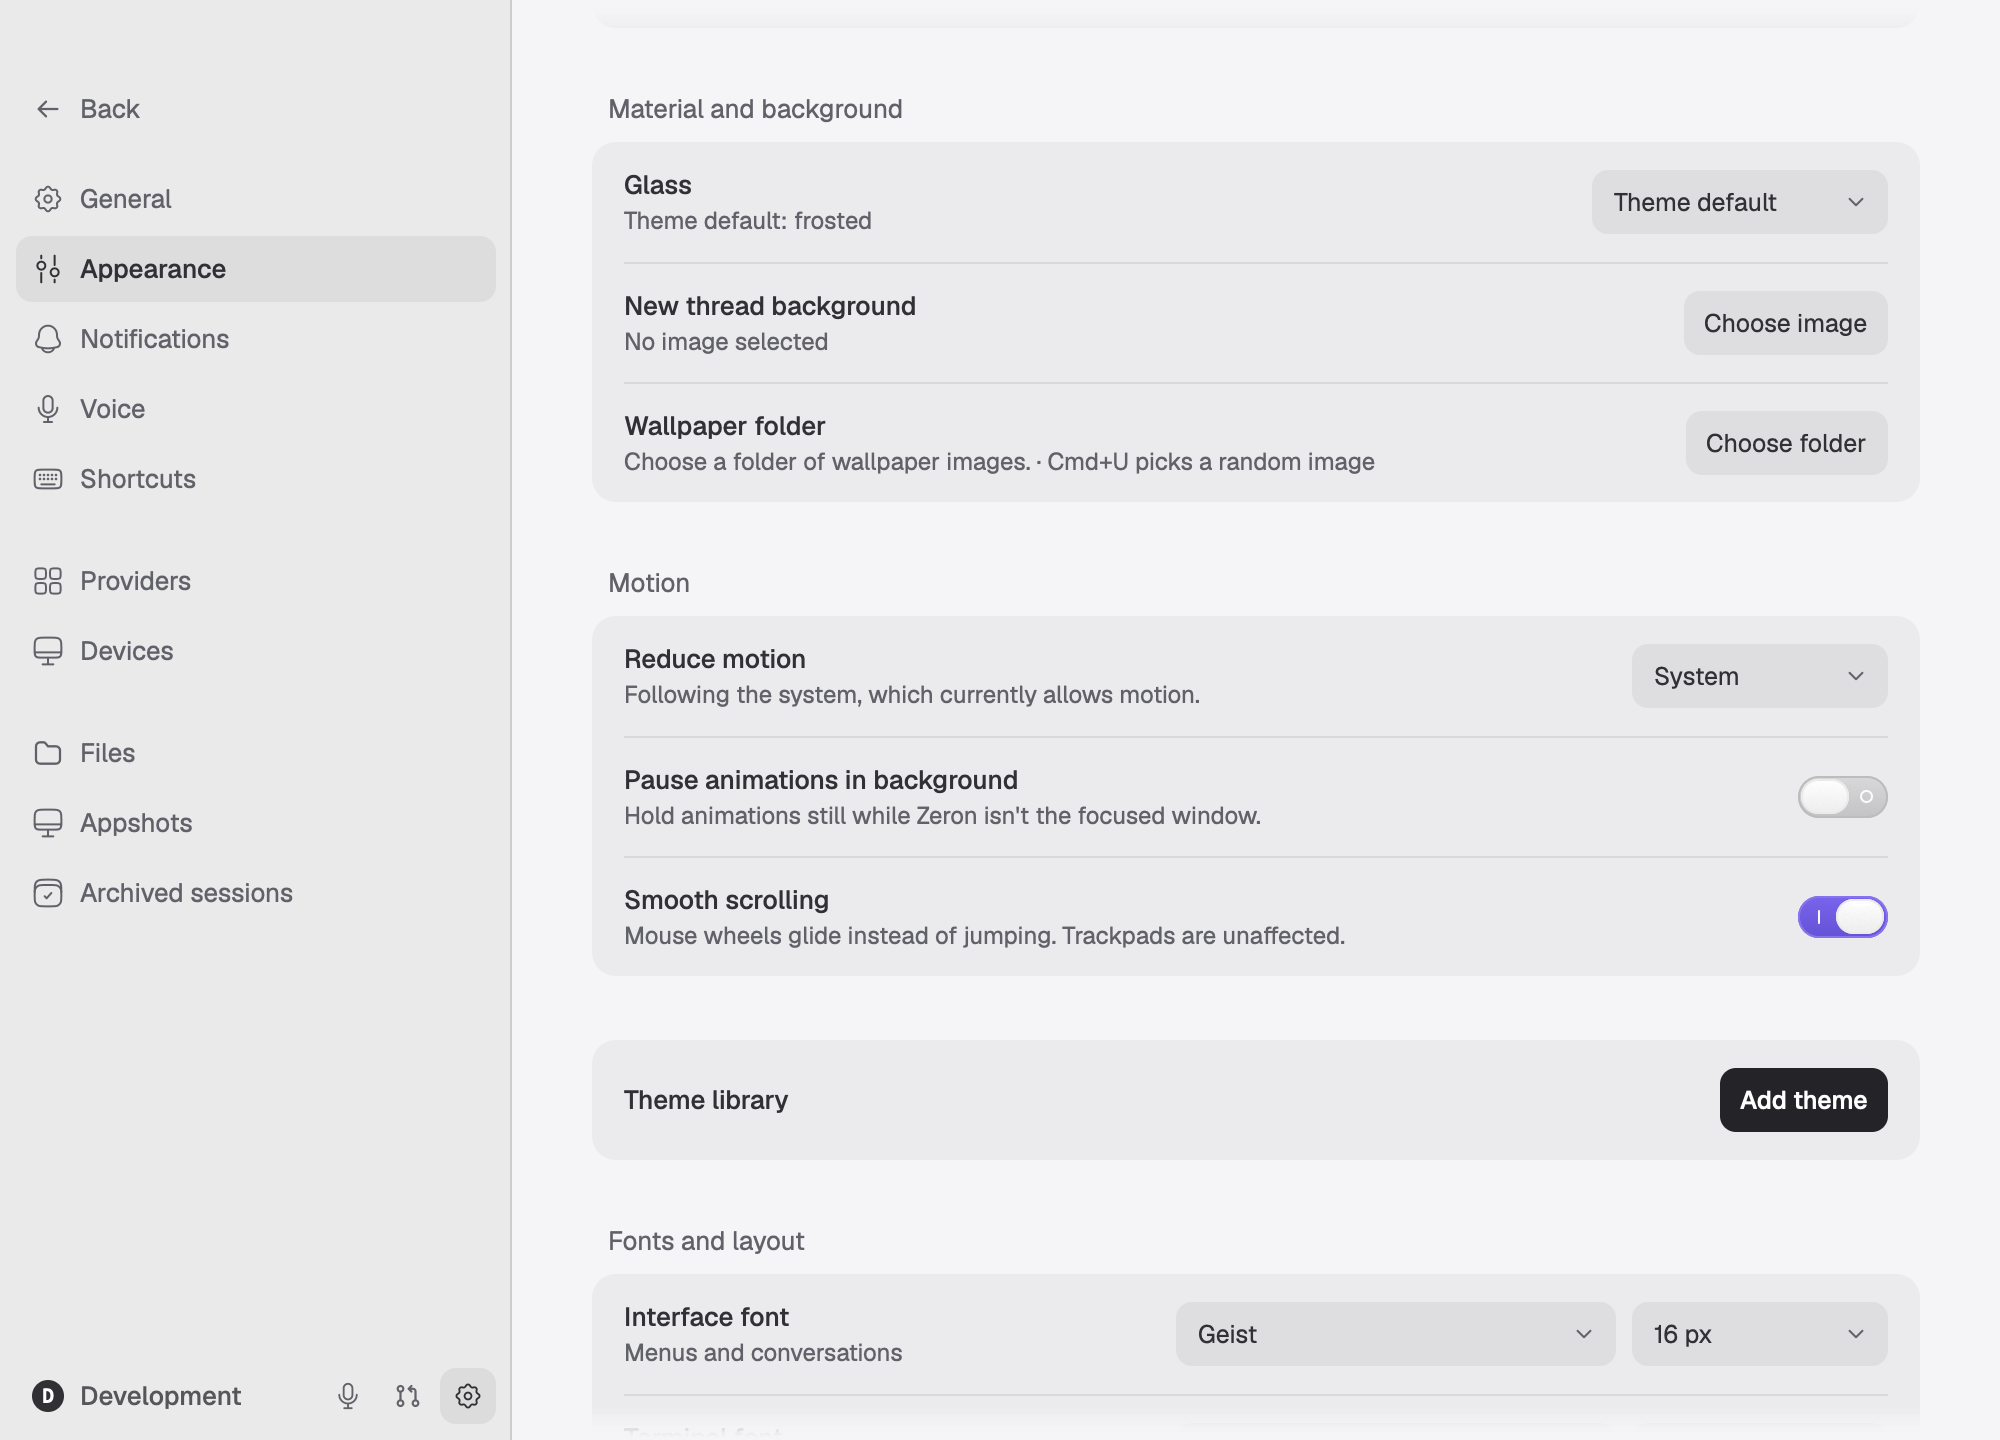2000x1440 pixels.
Task: Disable the Smooth scrolling toggle
Action: pos(1842,917)
